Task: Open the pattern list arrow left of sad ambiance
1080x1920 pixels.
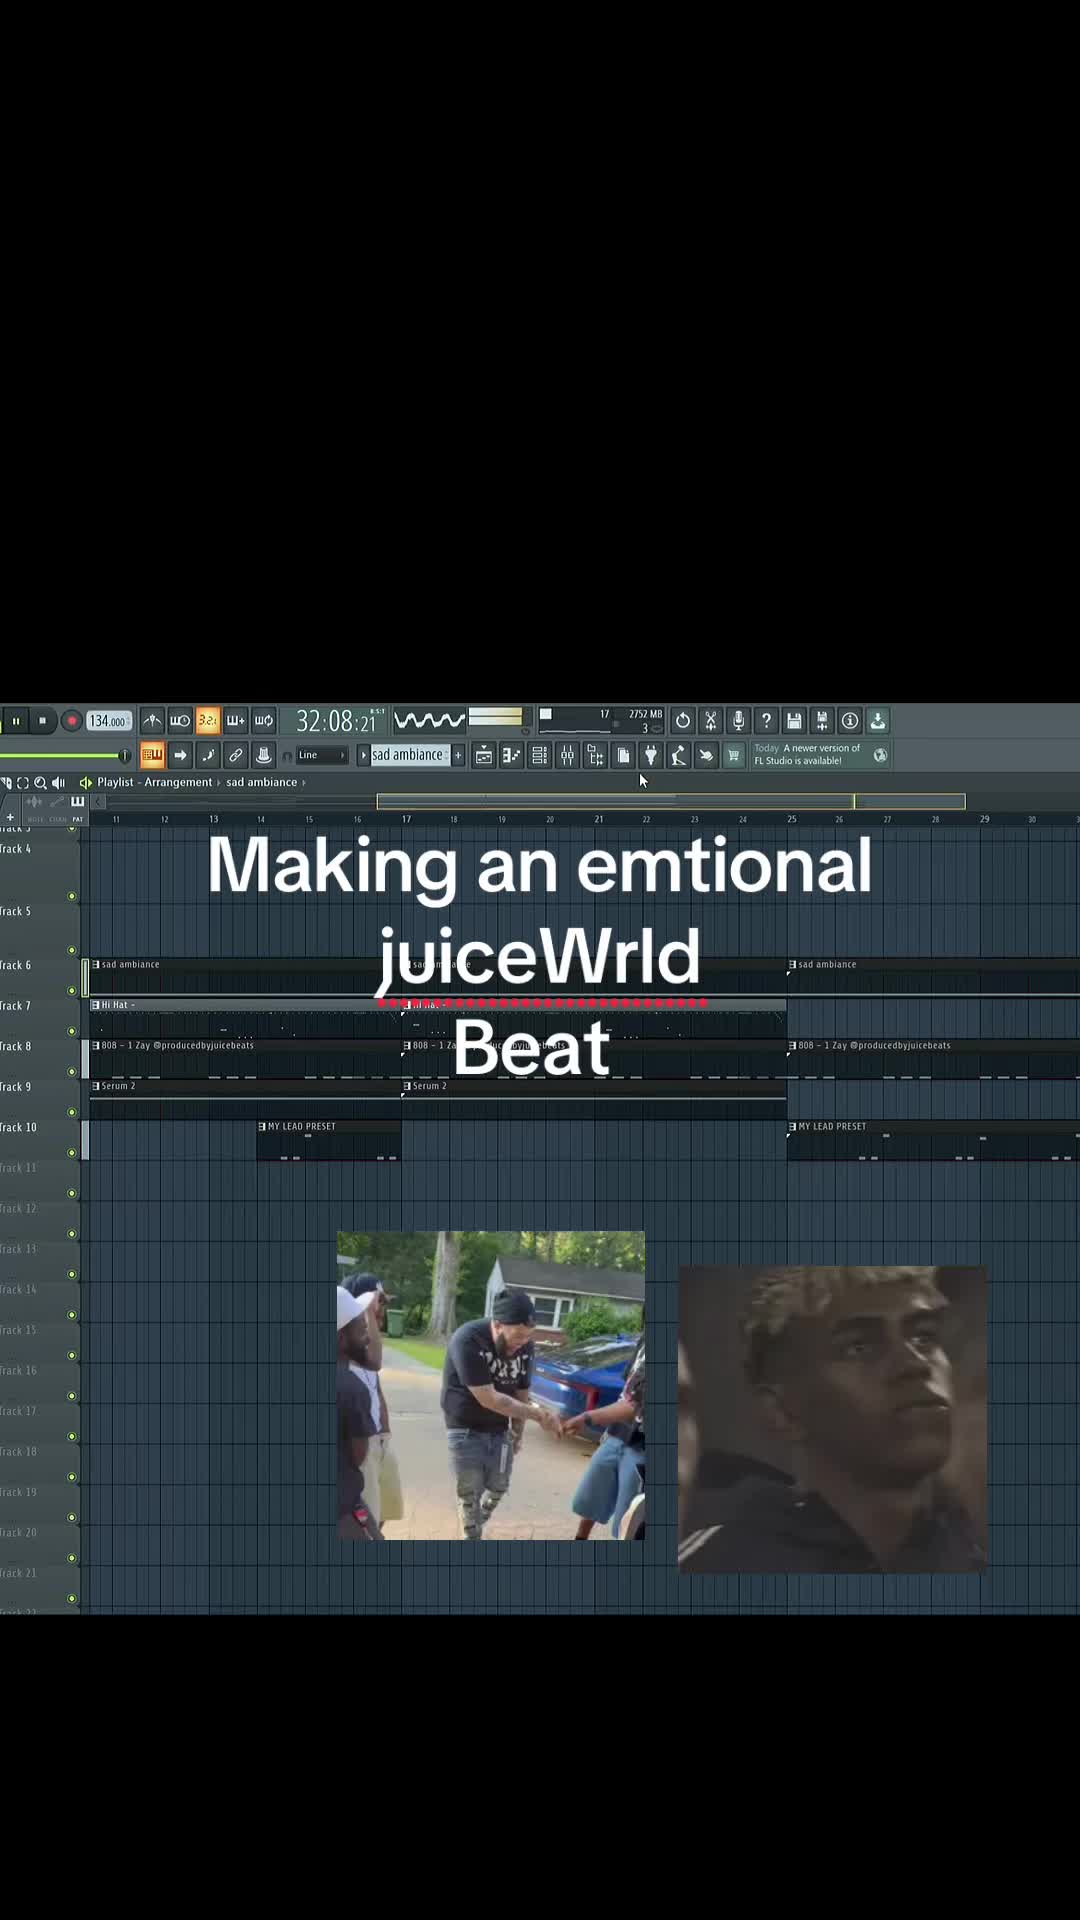Action: coord(364,755)
